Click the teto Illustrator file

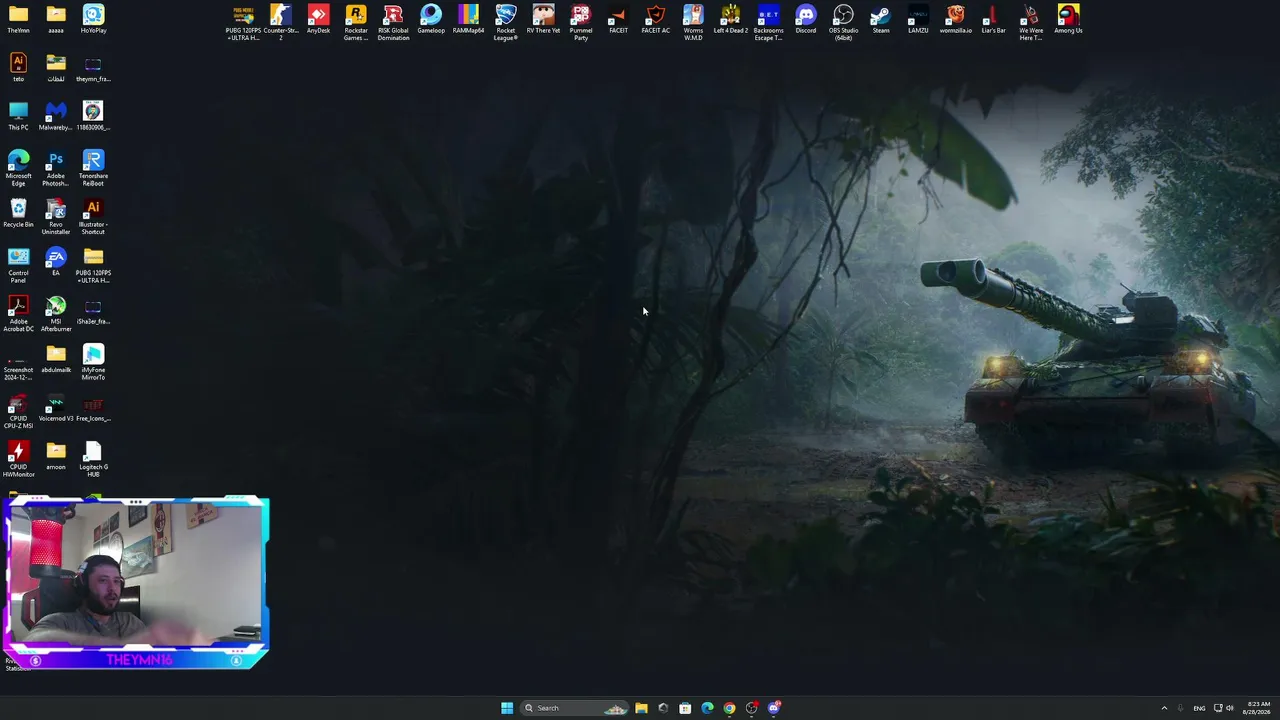[18, 68]
